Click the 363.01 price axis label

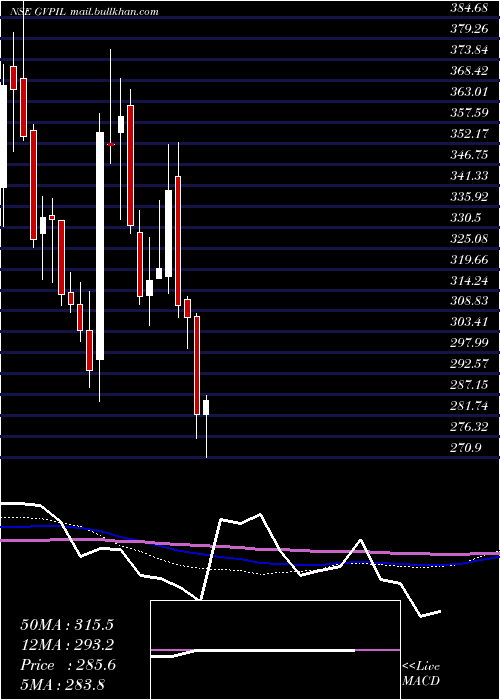tap(470, 92)
